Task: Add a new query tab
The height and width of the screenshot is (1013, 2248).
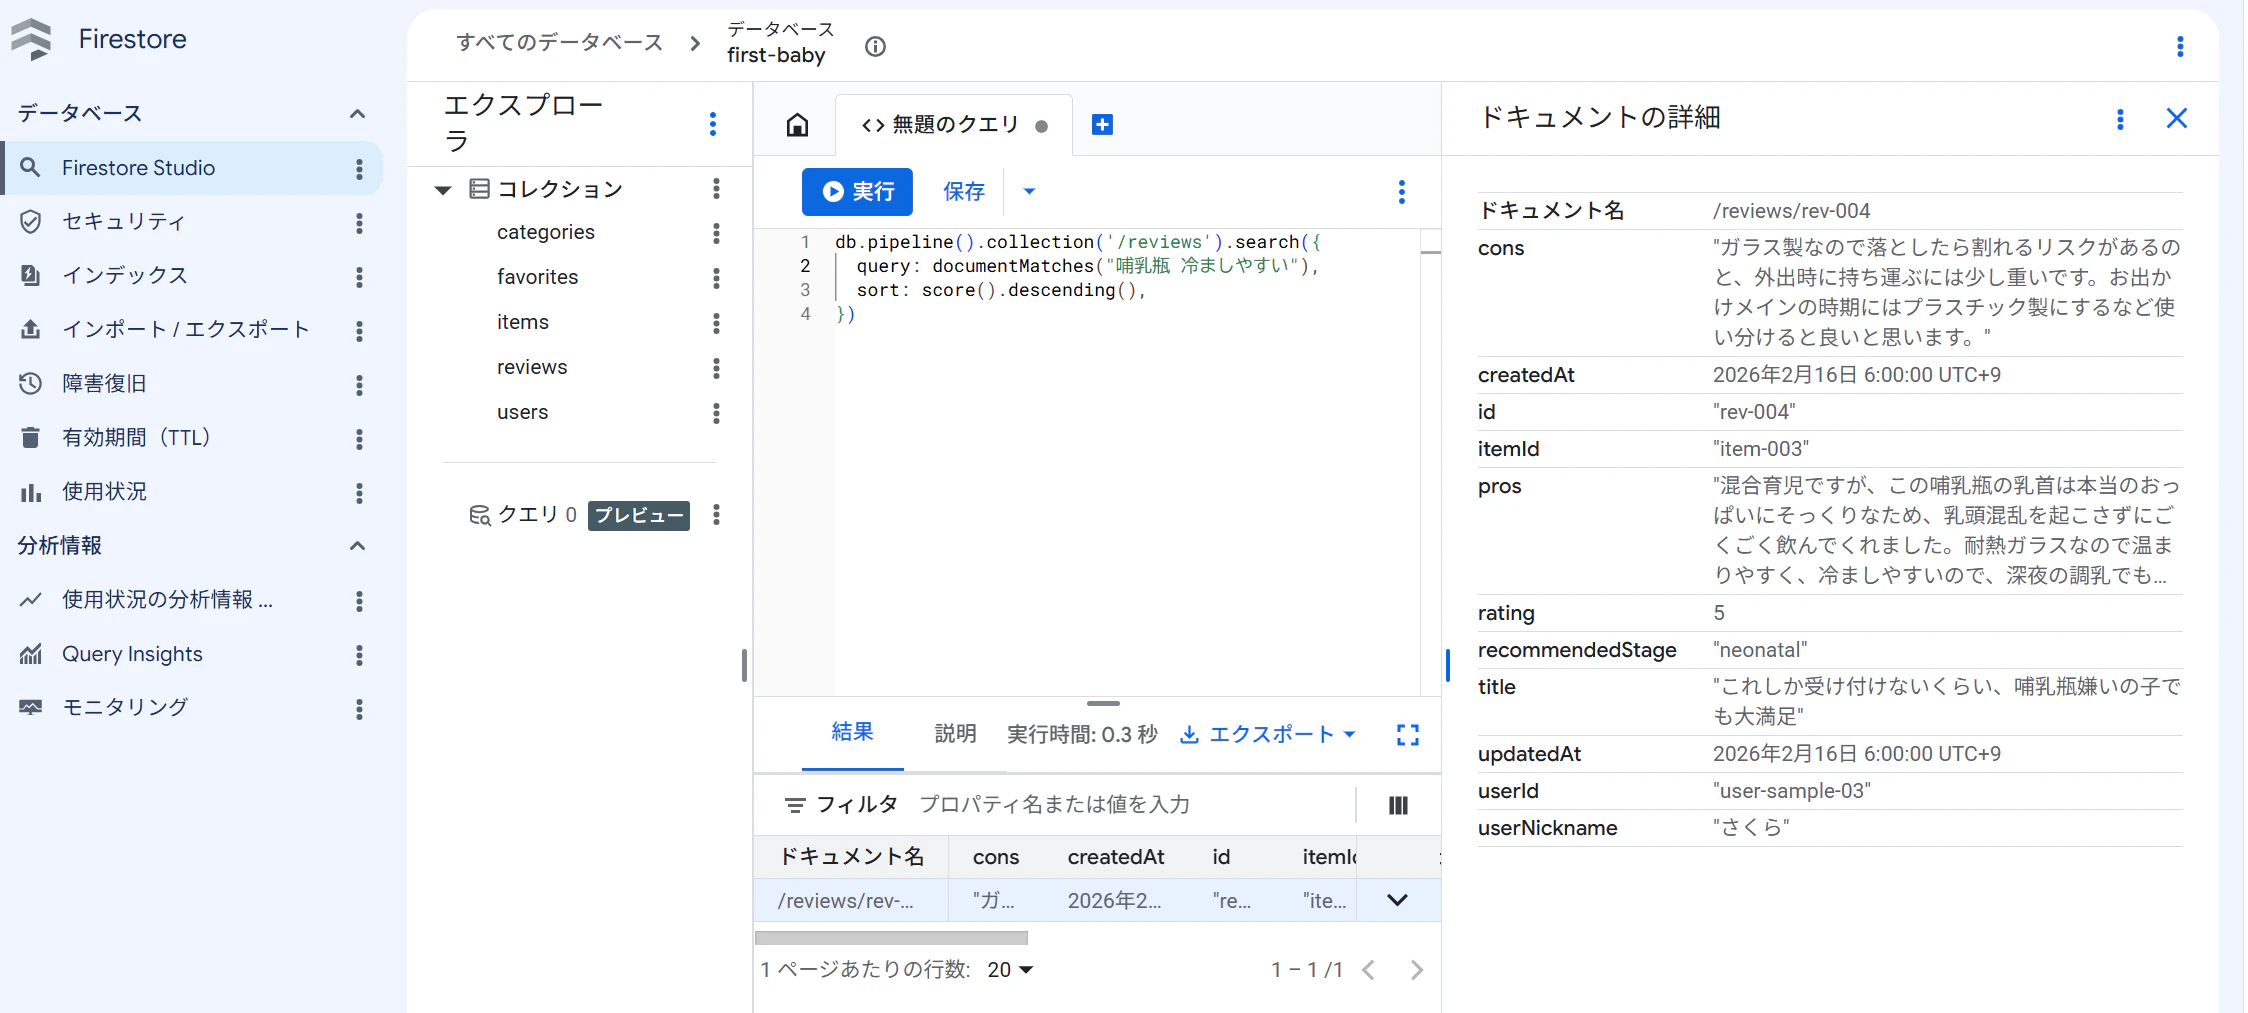Action: pos(1102,125)
